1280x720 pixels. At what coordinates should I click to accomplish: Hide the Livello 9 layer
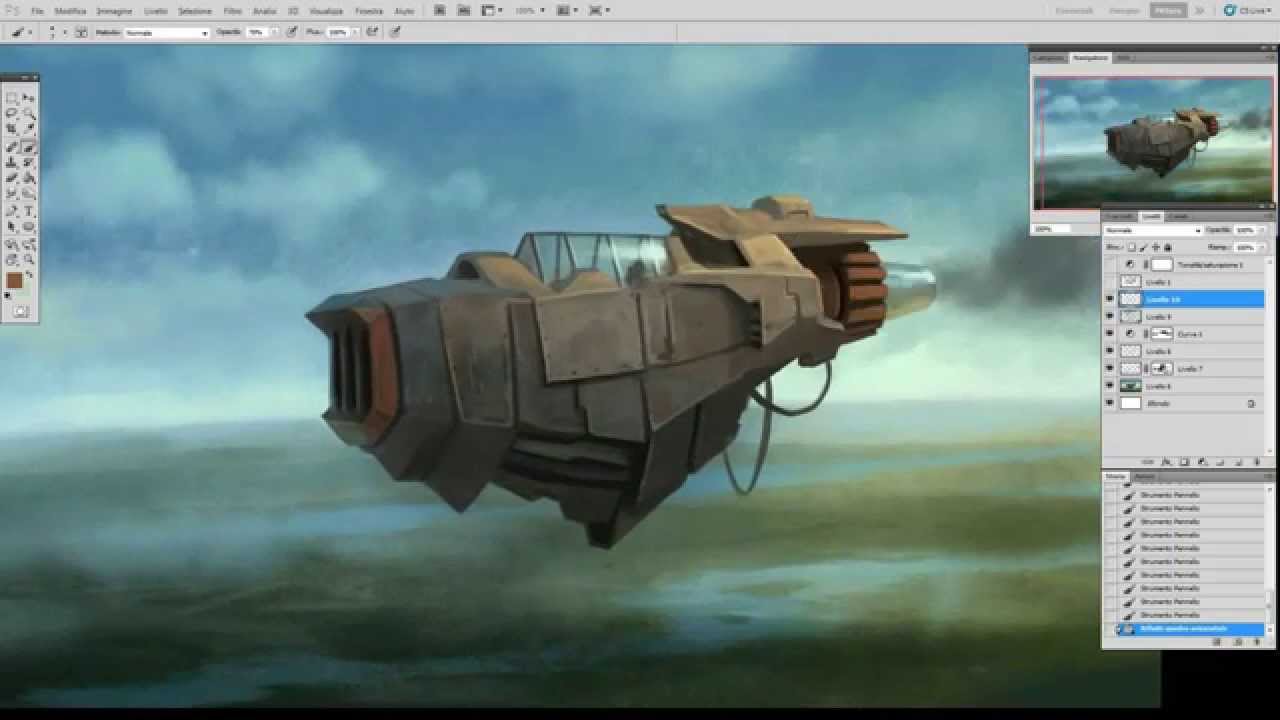click(1109, 316)
